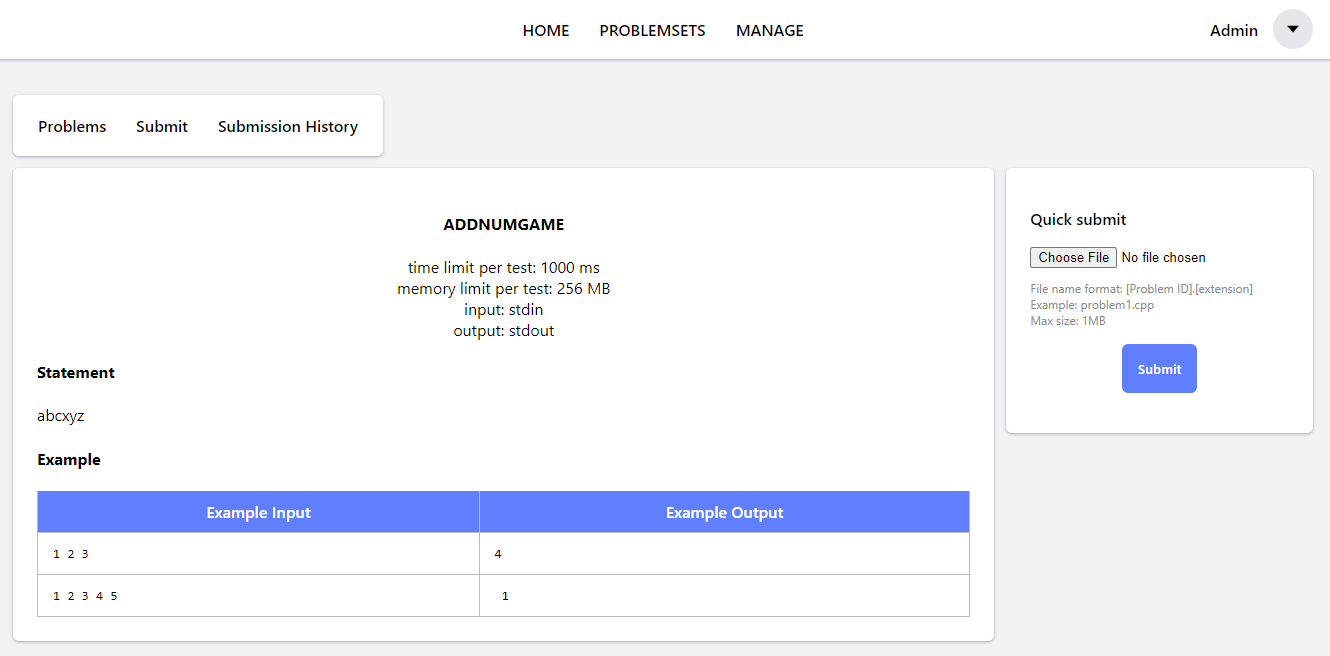Select the ADDNUMGAME problem title
Image resolution: width=1330 pixels, height=656 pixels.
click(504, 225)
